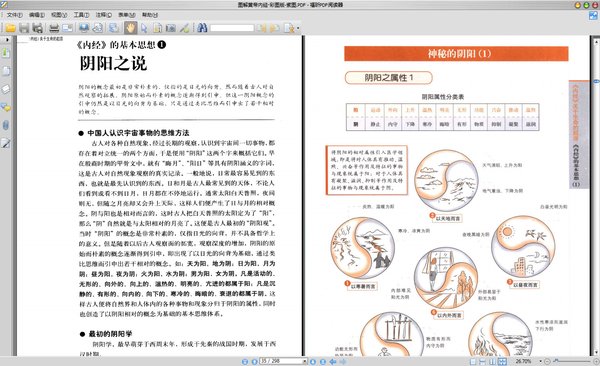Click the save document icon
600x366 pixels.
pos(24,28)
